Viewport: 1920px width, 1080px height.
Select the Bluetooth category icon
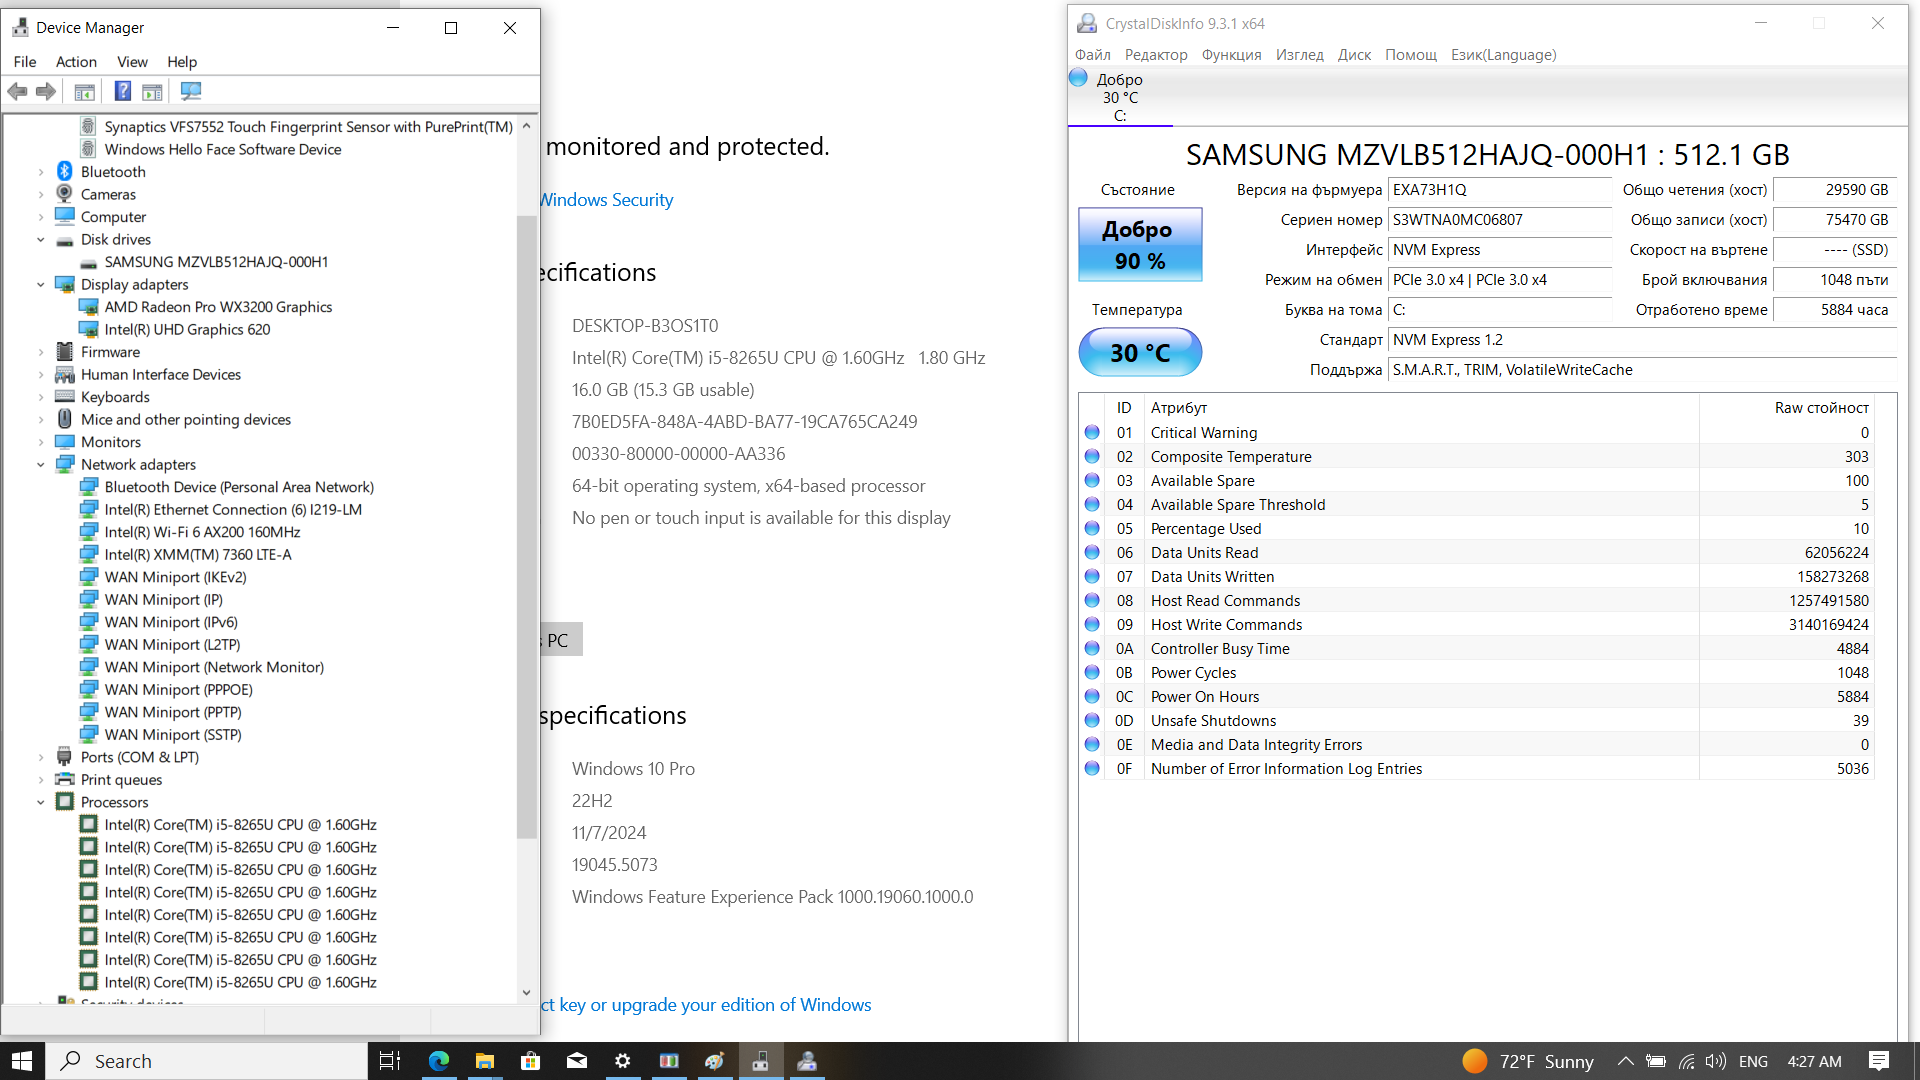(65, 171)
